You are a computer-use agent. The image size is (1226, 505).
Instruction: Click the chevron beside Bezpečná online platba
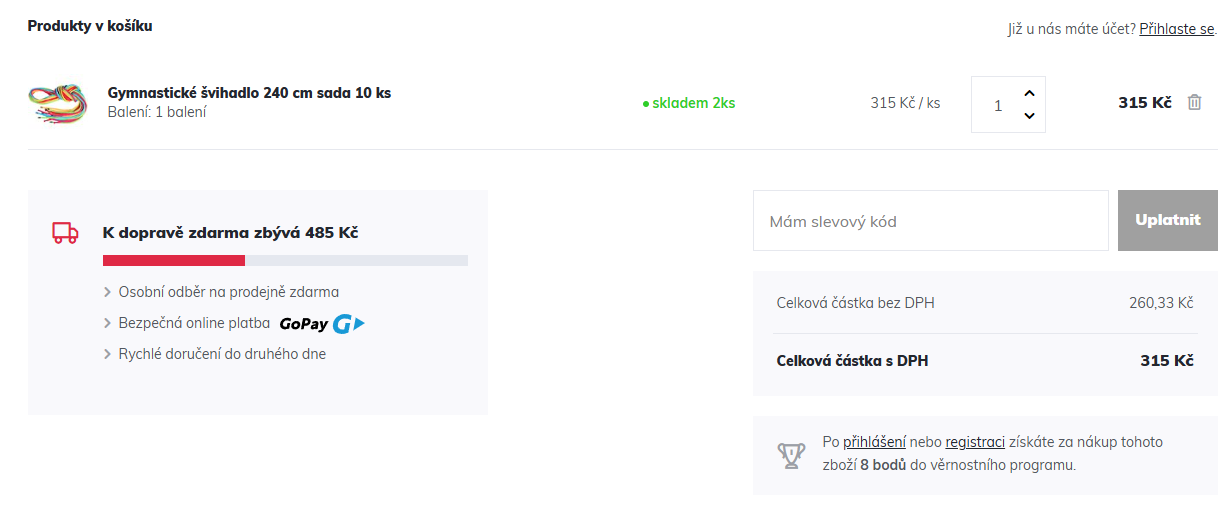pos(108,324)
